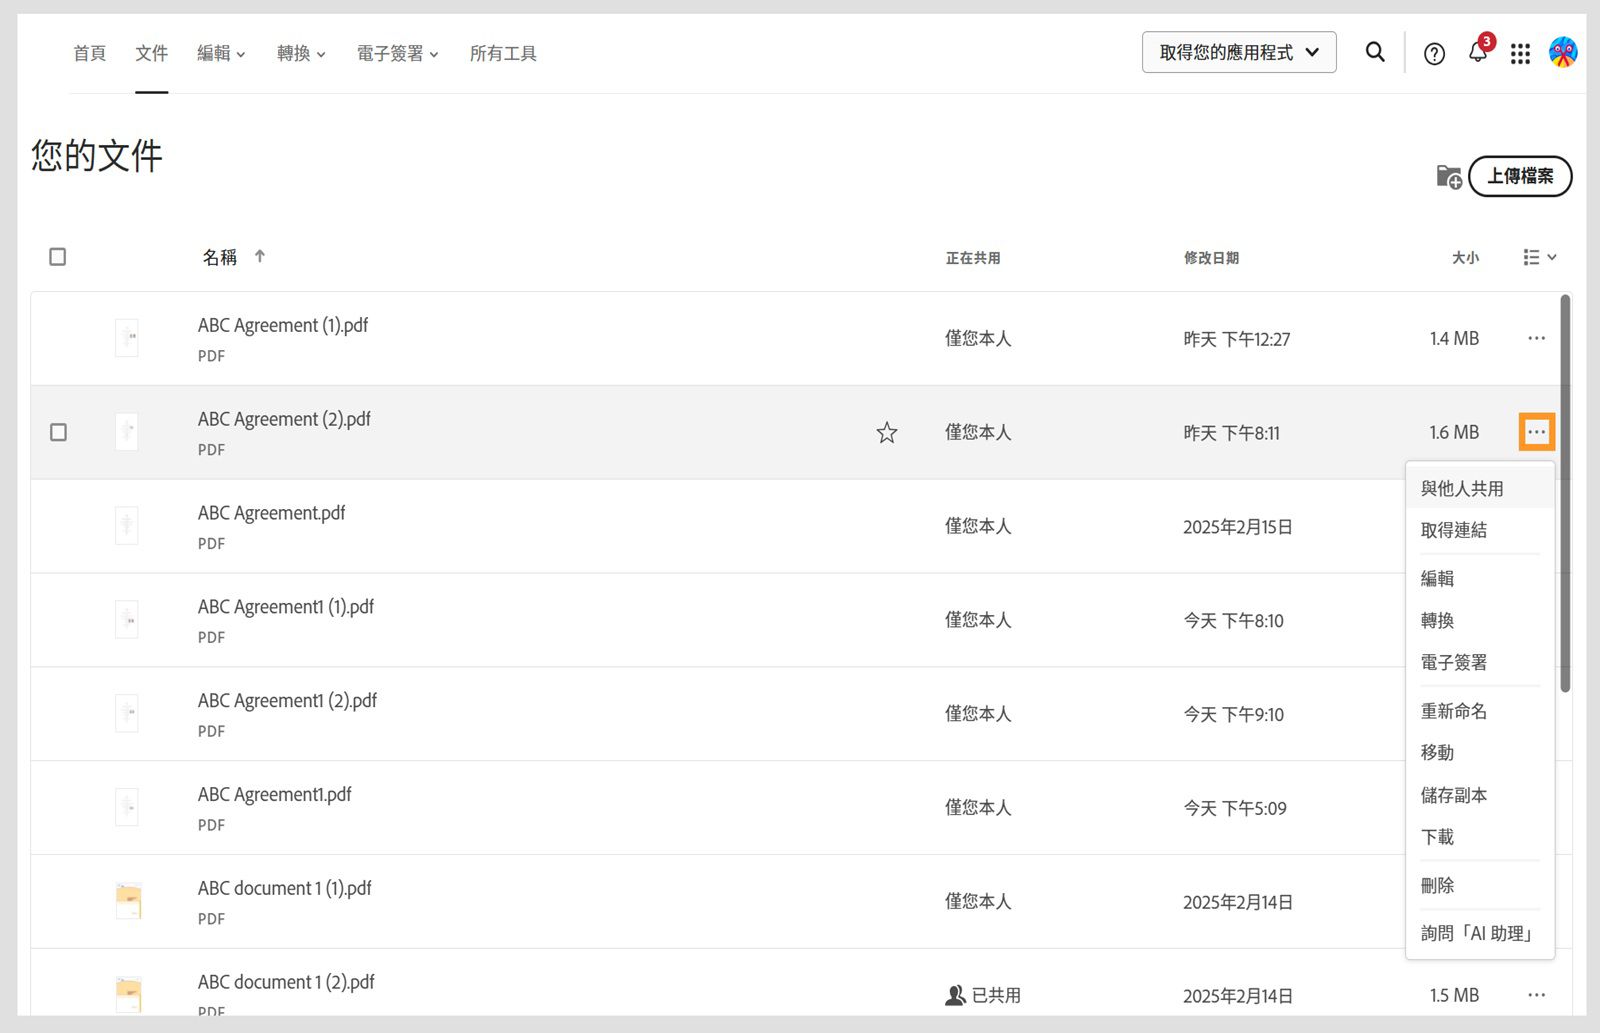Image resolution: width=1600 pixels, height=1033 pixels.
Task: Go to the 首頁 link
Action: pyautogui.click(x=90, y=54)
